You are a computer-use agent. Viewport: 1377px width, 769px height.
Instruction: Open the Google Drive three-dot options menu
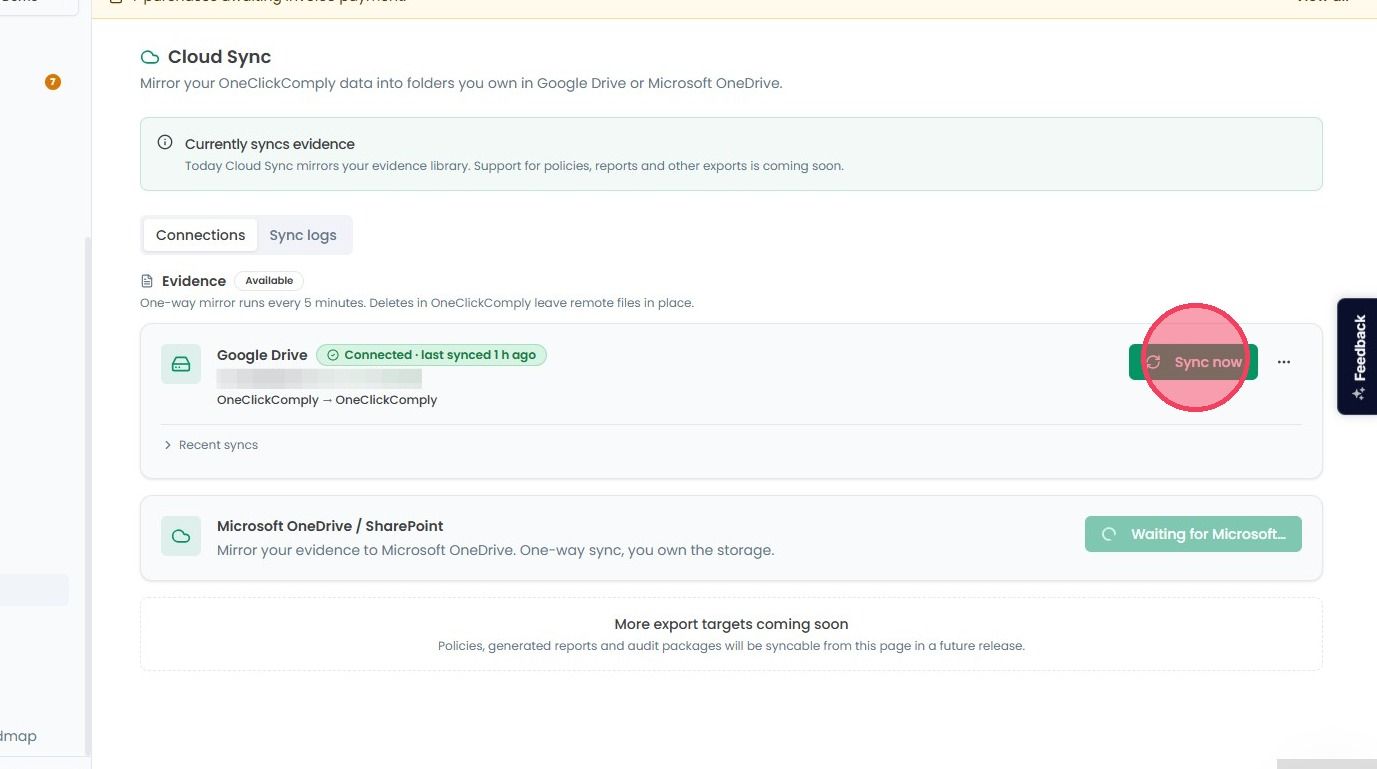[x=1284, y=362]
